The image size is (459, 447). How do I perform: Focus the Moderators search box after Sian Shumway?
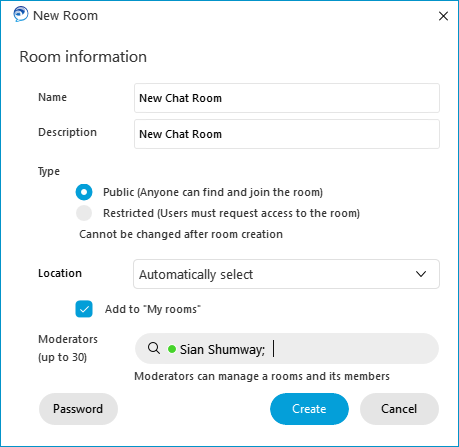tap(353, 349)
